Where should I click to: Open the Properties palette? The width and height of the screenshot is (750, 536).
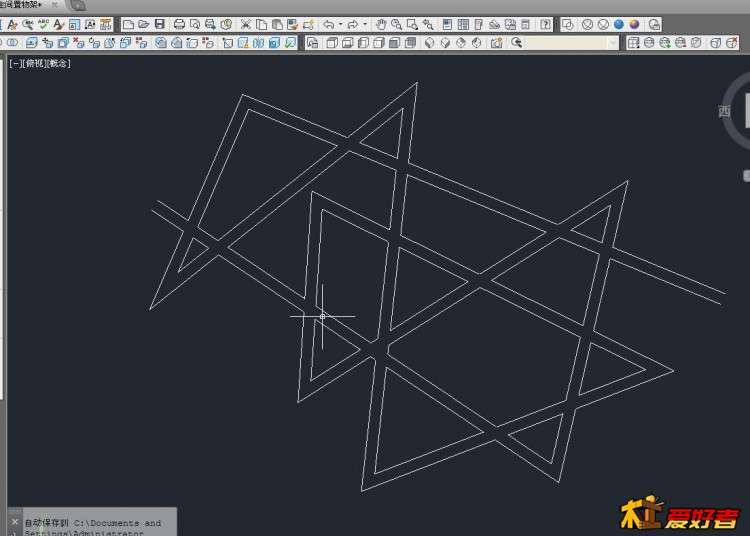click(x=447, y=24)
